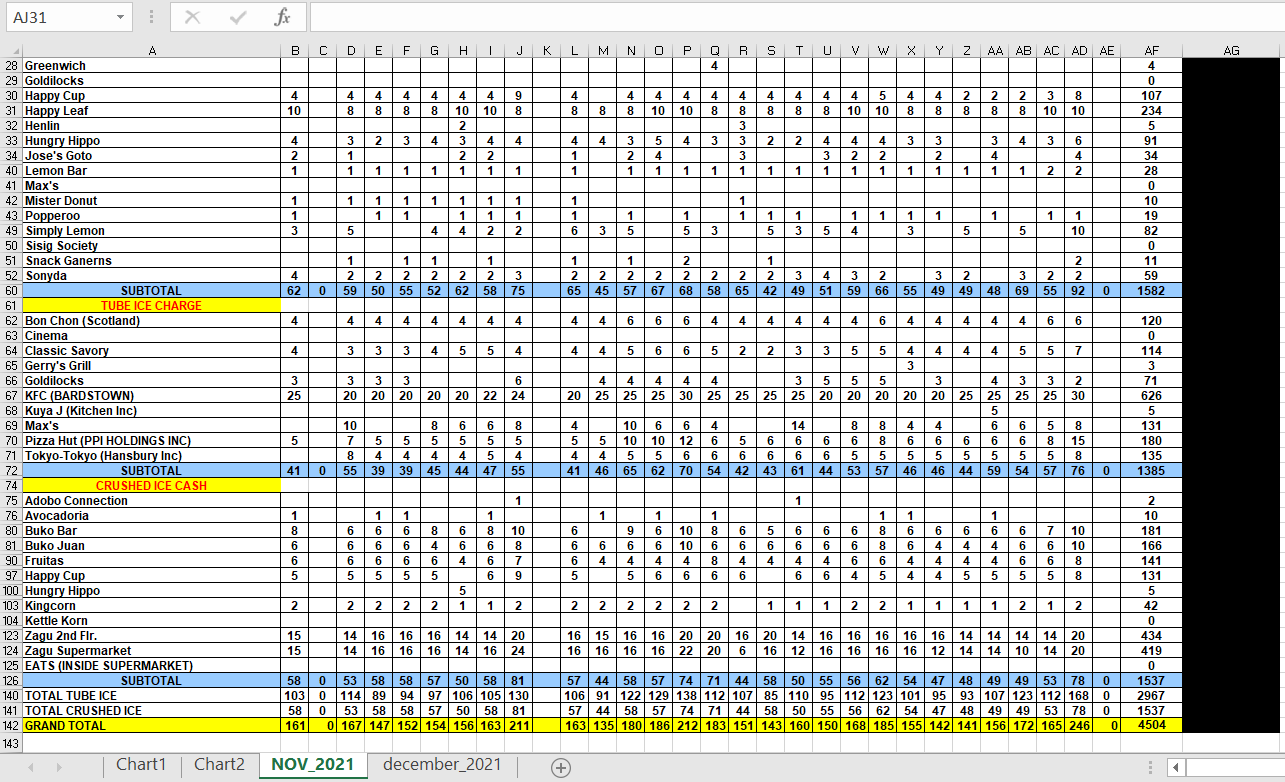The width and height of the screenshot is (1285, 782).
Task: Select the Gerry's Grill cell
Action: click(151, 366)
